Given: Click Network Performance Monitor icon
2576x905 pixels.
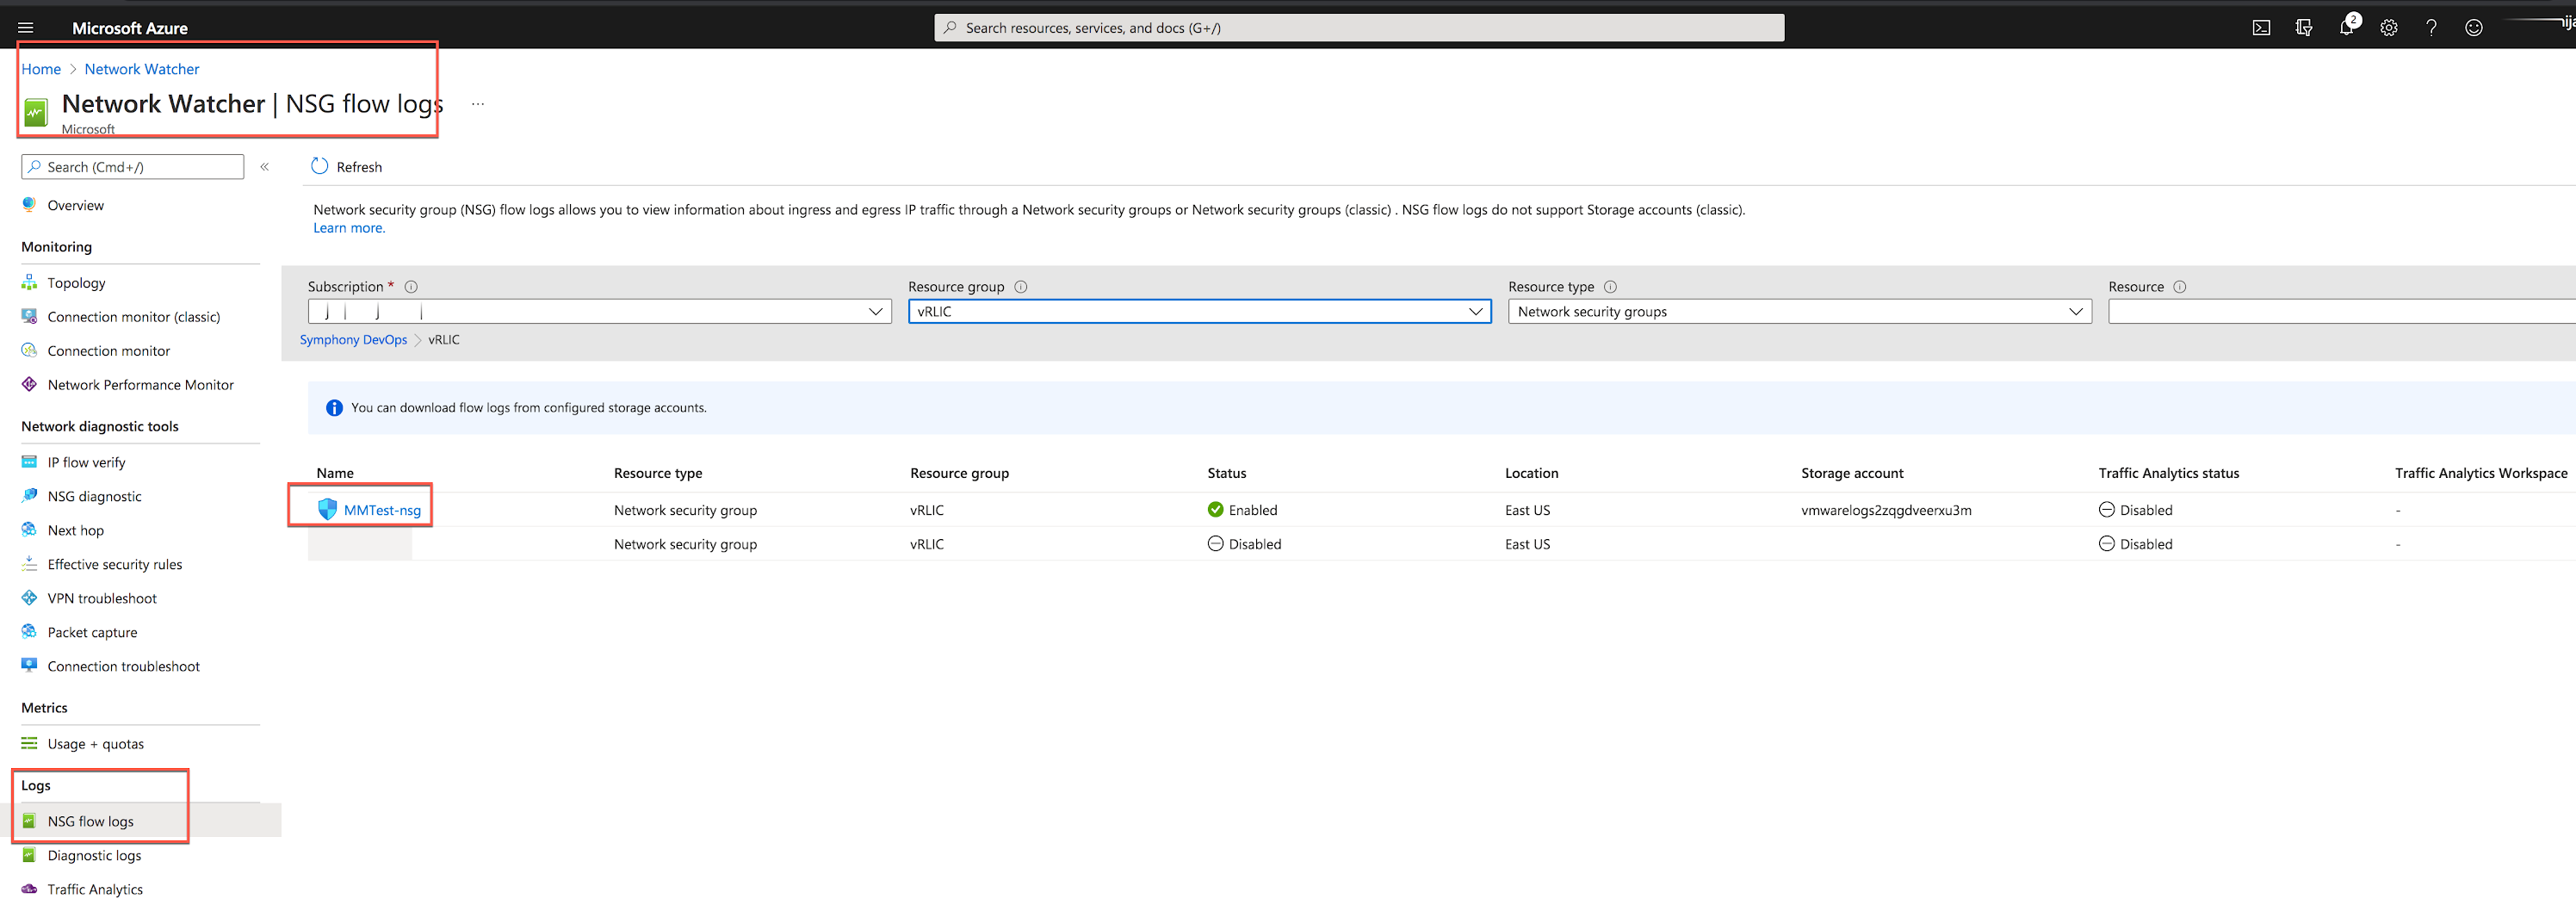Looking at the screenshot, I should tap(29, 385).
